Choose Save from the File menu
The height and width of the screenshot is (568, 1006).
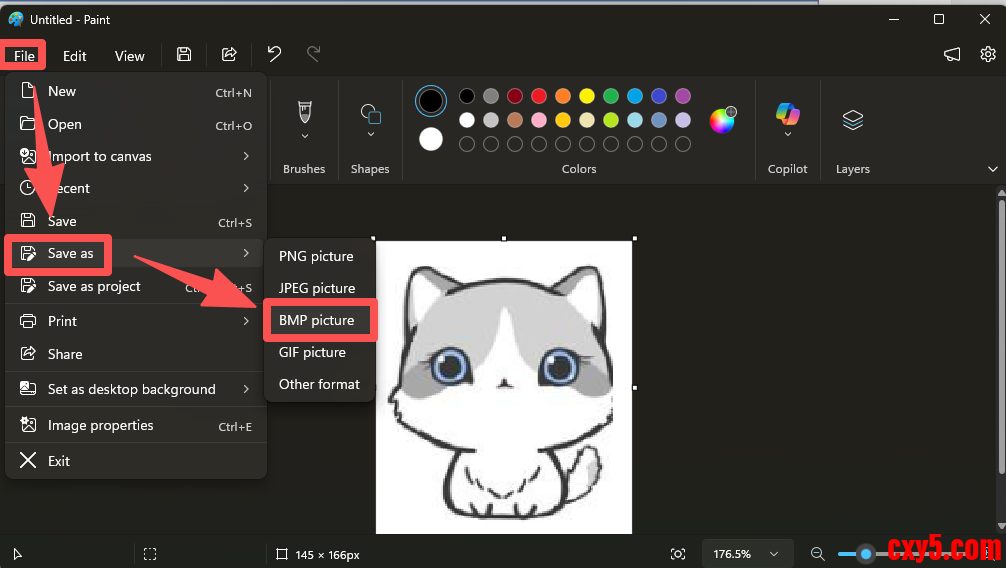[136, 221]
